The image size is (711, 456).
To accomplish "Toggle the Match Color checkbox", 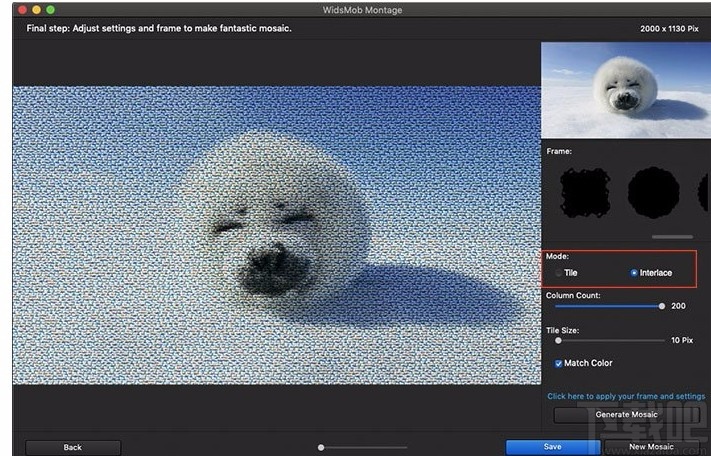I will point(559,363).
